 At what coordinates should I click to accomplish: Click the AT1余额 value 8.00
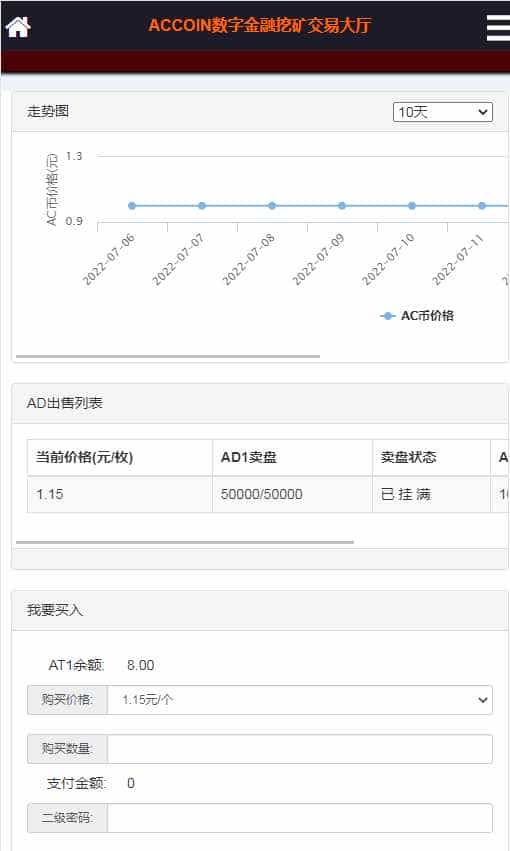coord(141,665)
